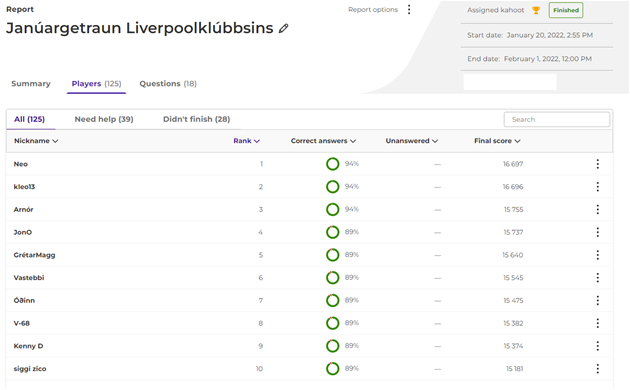Click the trophy icon beside Assigned kahoot
The image size is (630, 390).
[x=536, y=10]
